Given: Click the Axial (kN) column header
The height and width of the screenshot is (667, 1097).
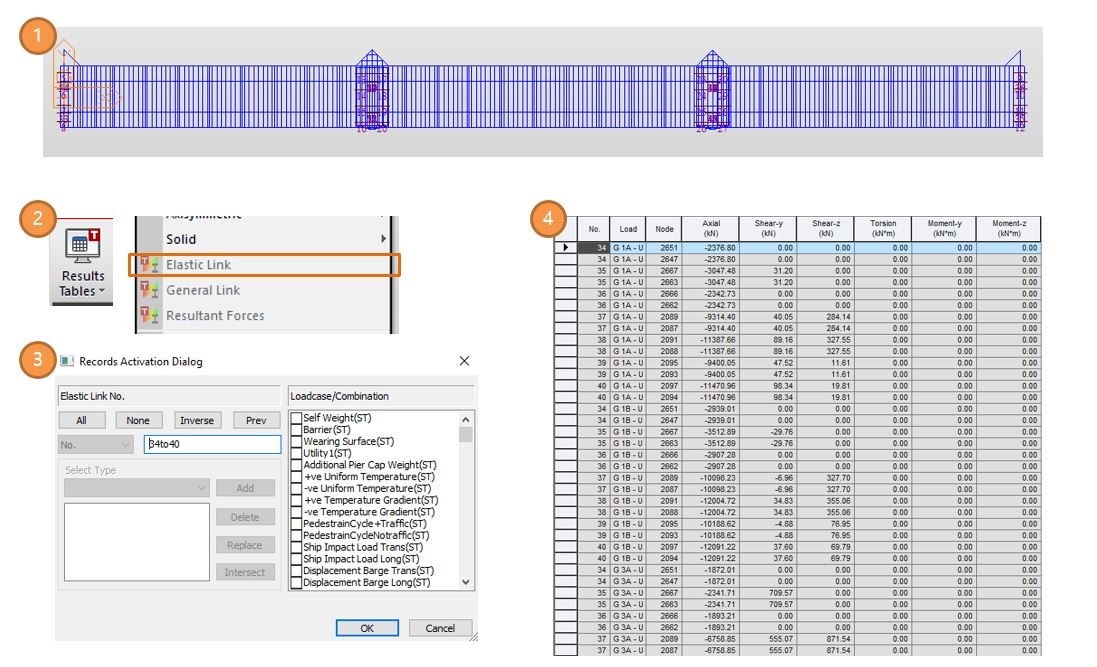Looking at the screenshot, I should tap(711, 228).
